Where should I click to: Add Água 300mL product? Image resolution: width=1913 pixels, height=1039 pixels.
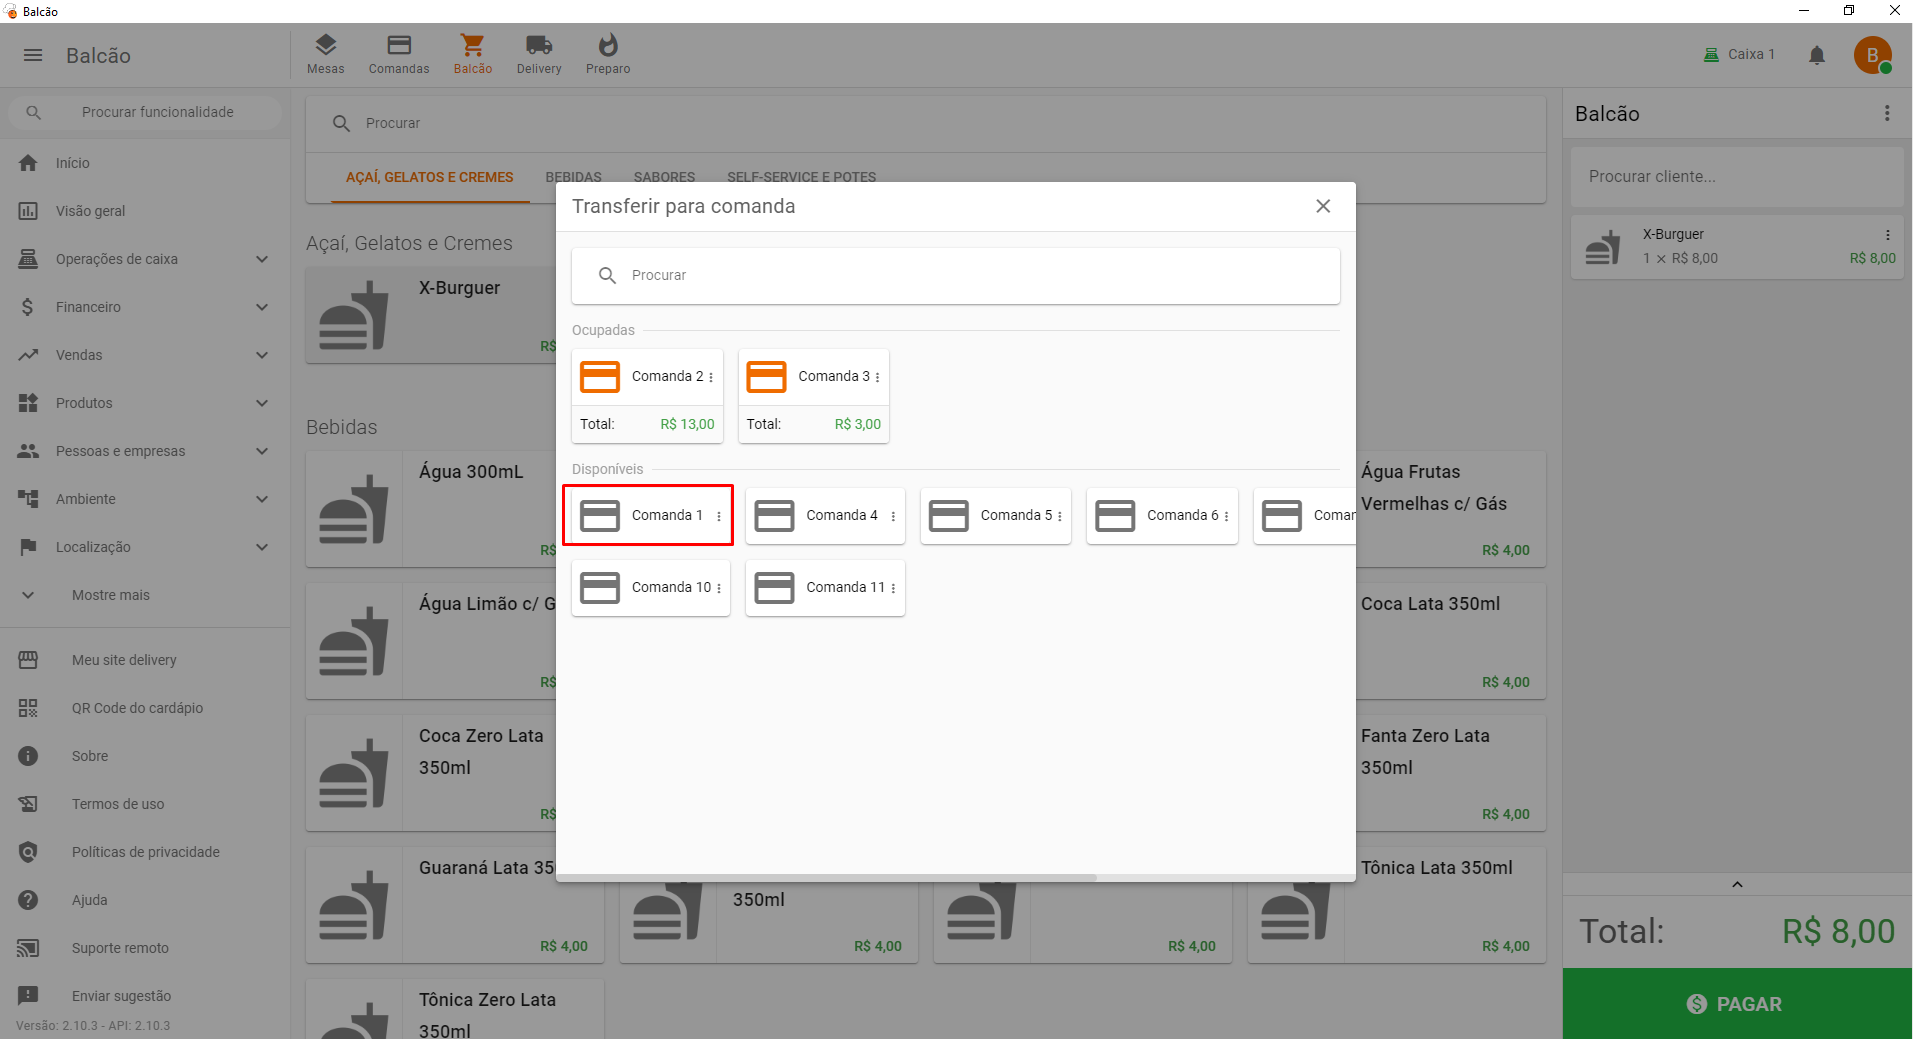(431, 509)
